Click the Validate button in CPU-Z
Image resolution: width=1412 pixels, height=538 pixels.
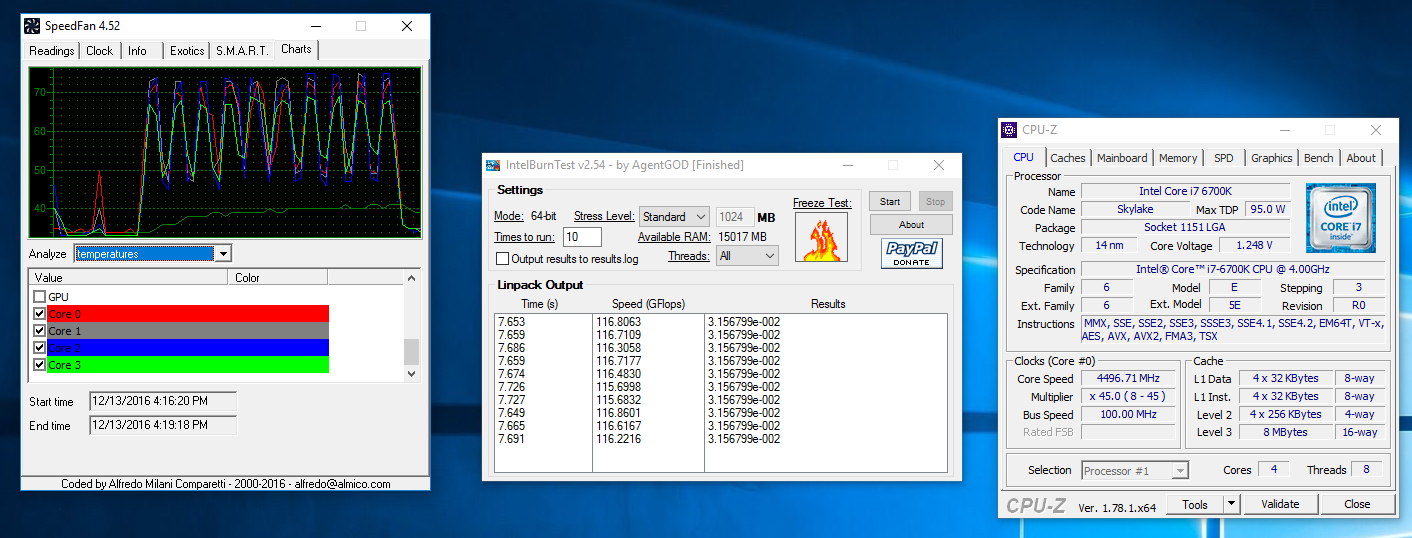[1280, 504]
